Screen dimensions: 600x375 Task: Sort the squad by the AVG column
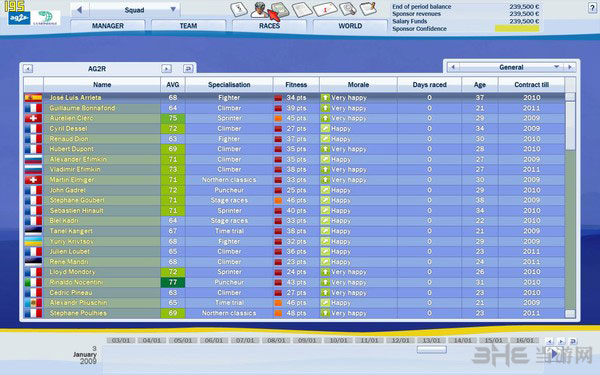click(x=173, y=85)
